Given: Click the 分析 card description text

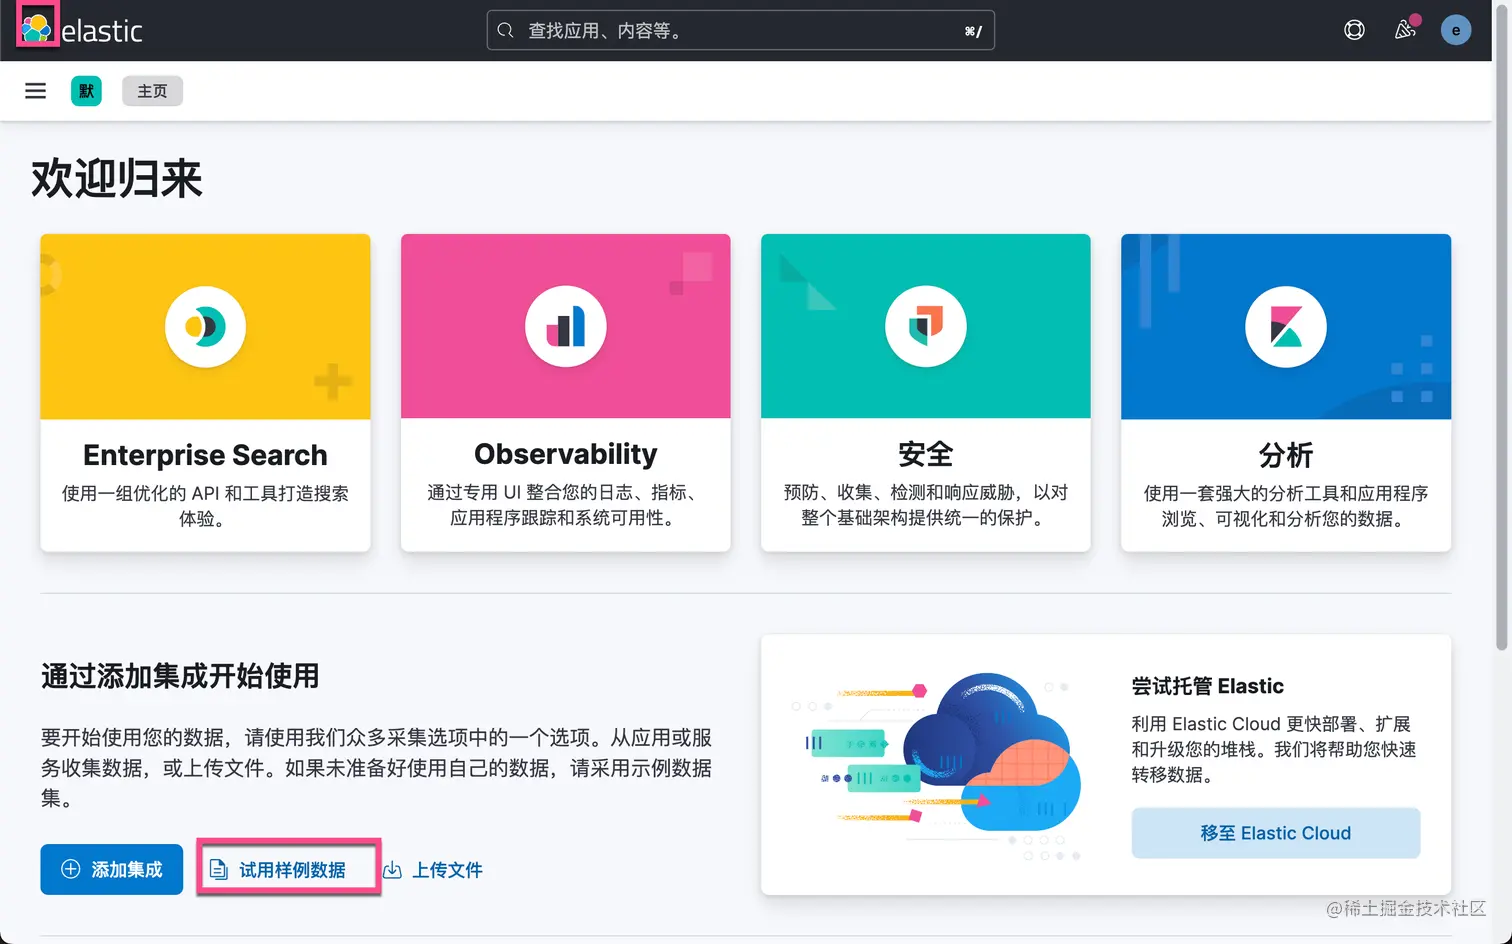Looking at the screenshot, I should click(1285, 506).
